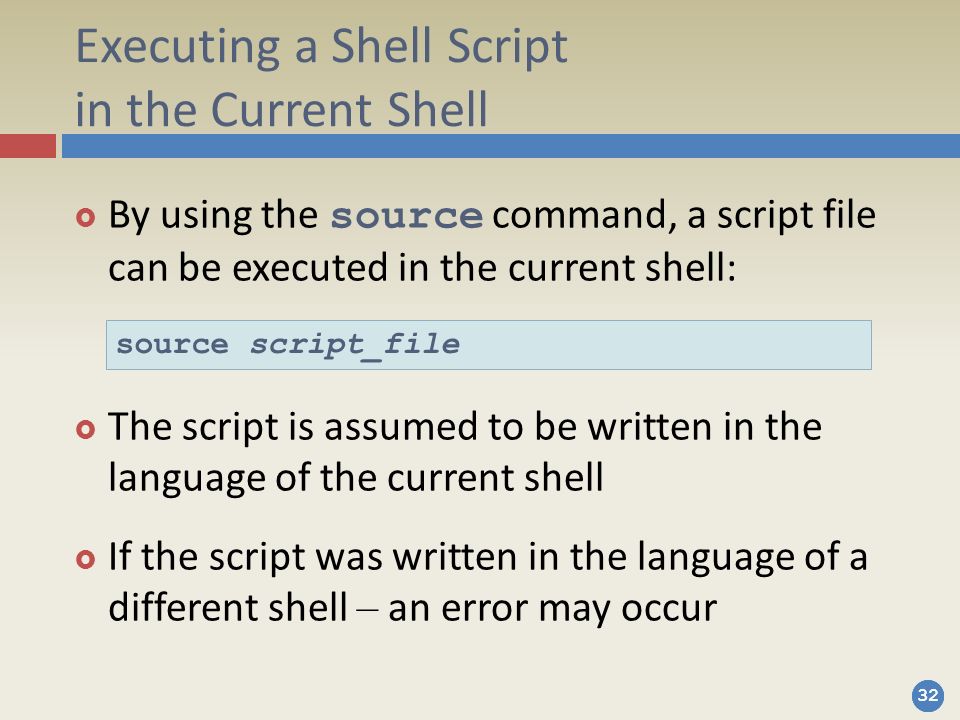Image resolution: width=960 pixels, height=720 pixels.
Task: Click the first red bullet marker
Action: [x=86, y=217]
